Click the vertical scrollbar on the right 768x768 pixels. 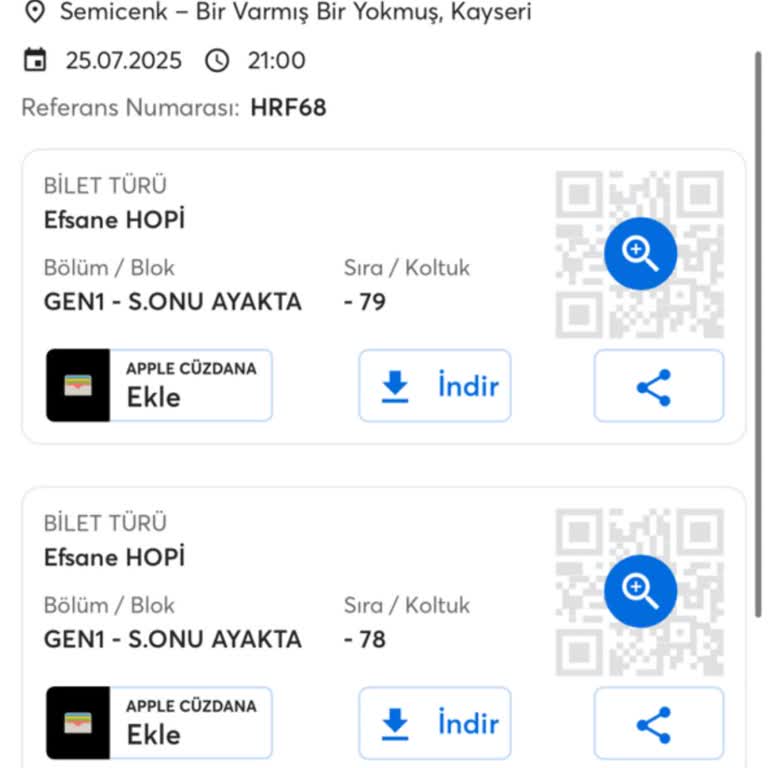pos(758,330)
